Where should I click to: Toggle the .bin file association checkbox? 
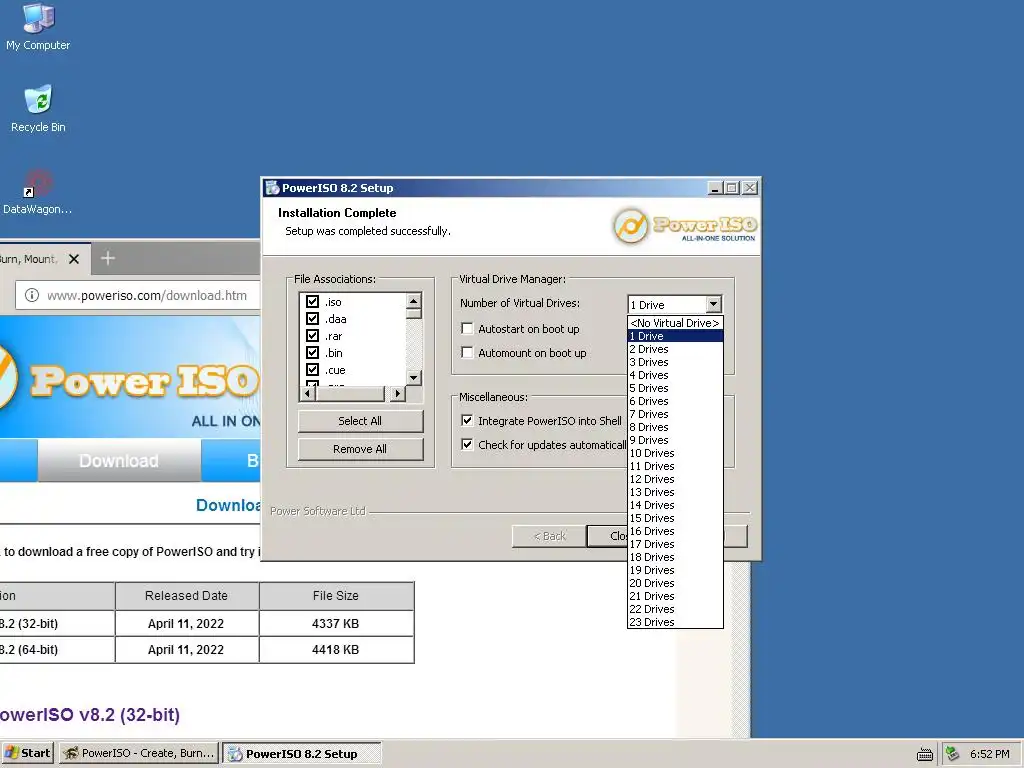point(312,353)
